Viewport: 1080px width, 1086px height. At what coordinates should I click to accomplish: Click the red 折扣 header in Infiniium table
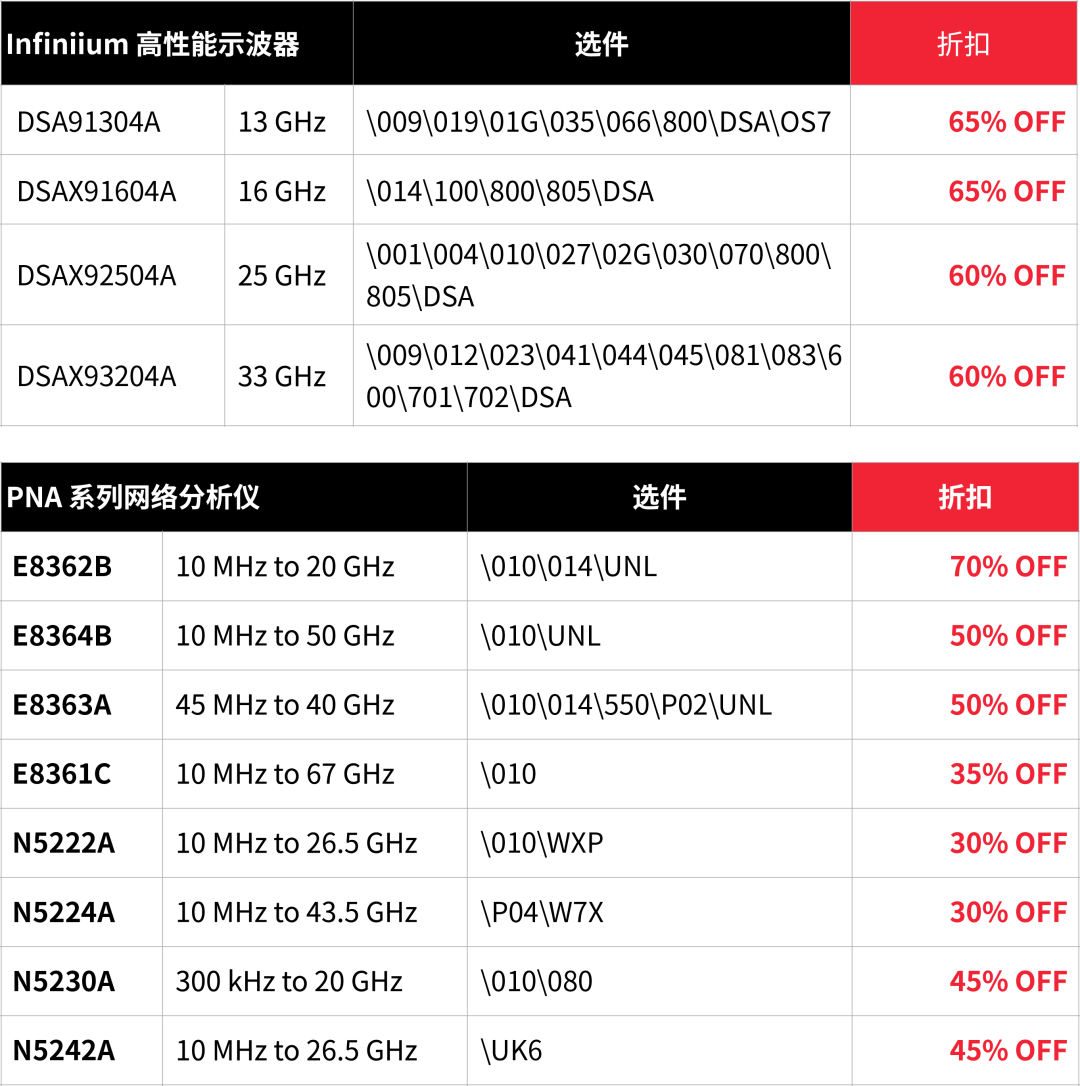coord(964,44)
